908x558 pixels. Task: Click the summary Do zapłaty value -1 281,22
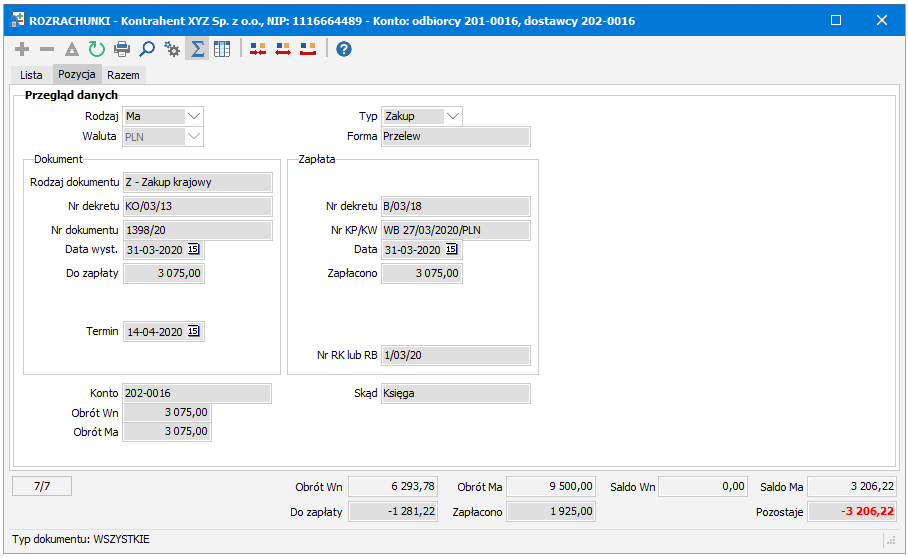coord(393,512)
